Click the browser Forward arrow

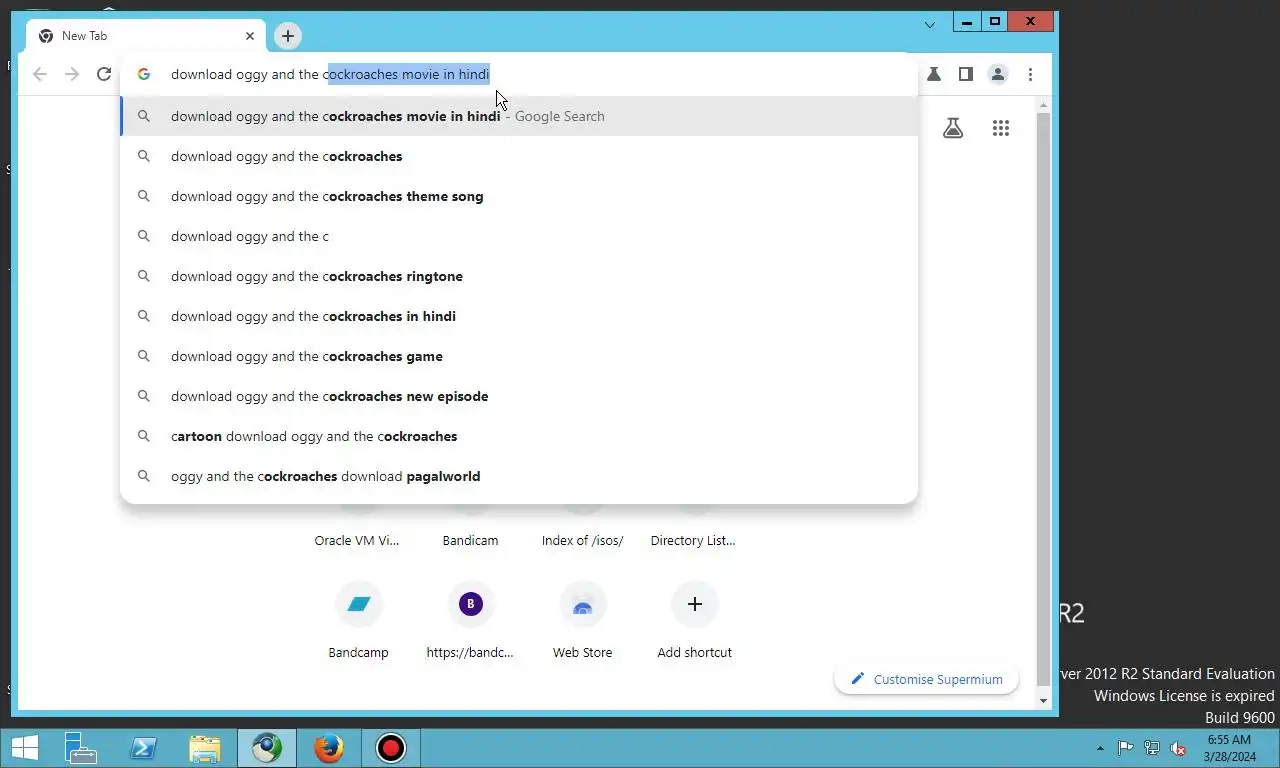pyautogui.click(x=72, y=74)
